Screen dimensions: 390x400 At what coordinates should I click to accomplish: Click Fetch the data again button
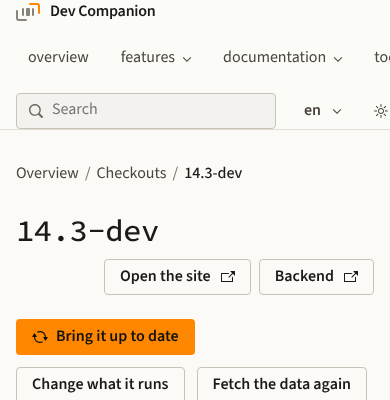point(282,384)
